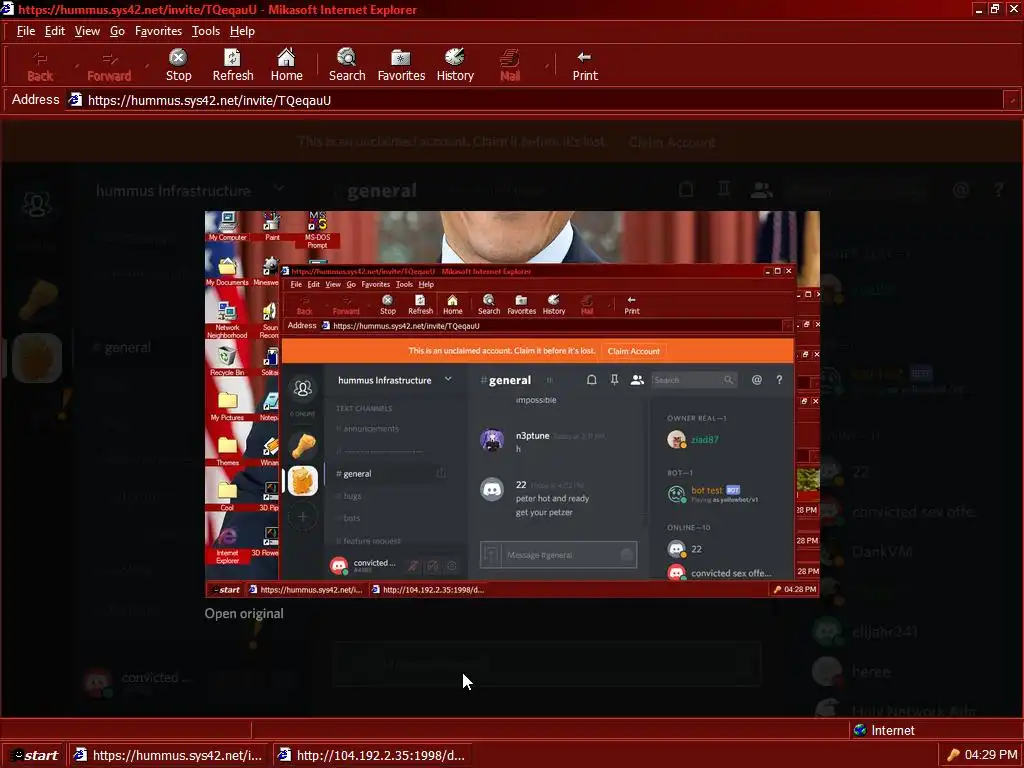Open the History toolbar button
Image resolution: width=1024 pixels, height=768 pixels.
[x=455, y=65]
